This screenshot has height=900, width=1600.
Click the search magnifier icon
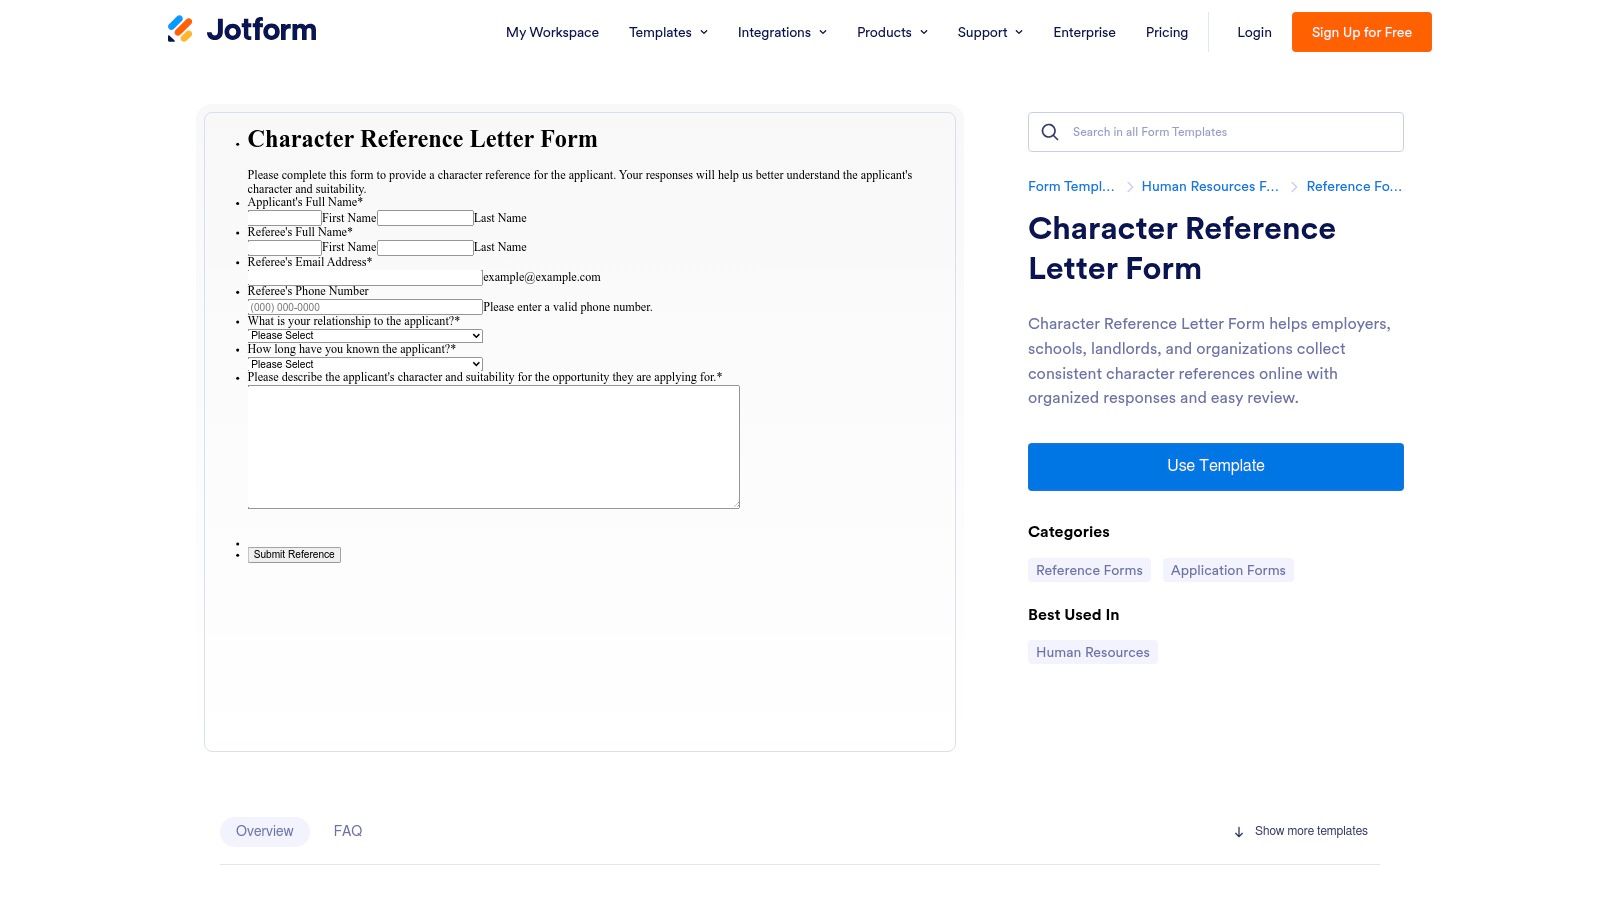1050,131
